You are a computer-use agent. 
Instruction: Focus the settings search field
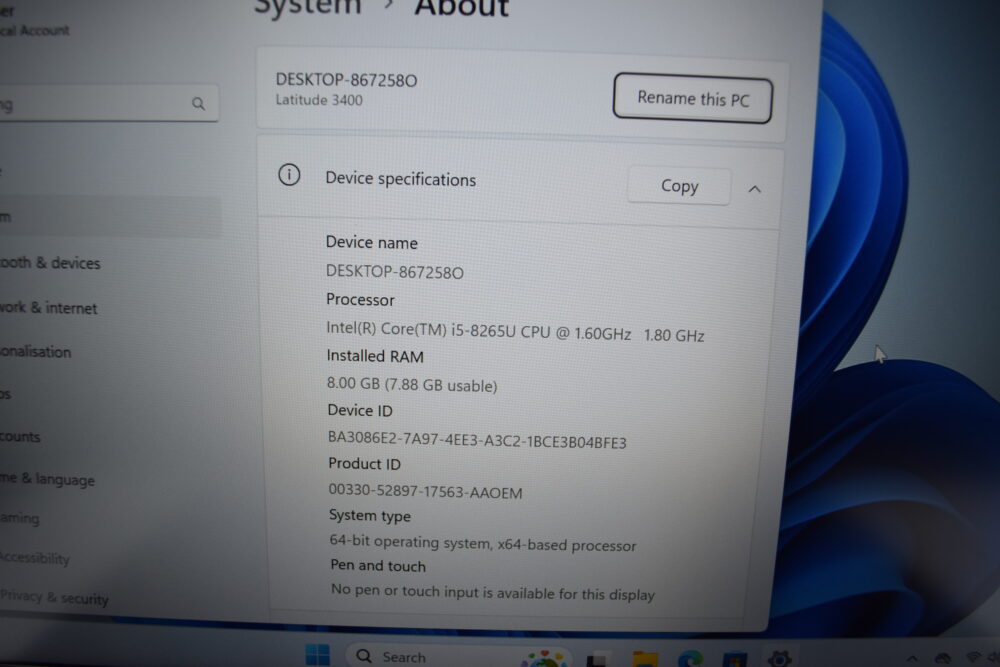(108, 103)
